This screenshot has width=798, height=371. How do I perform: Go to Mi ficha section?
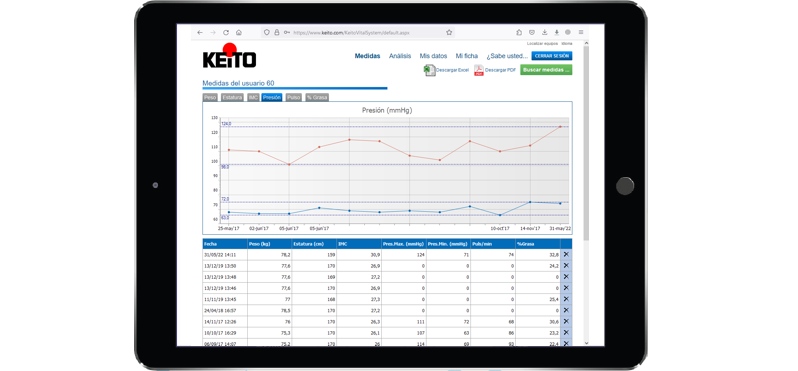click(x=467, y=56)
